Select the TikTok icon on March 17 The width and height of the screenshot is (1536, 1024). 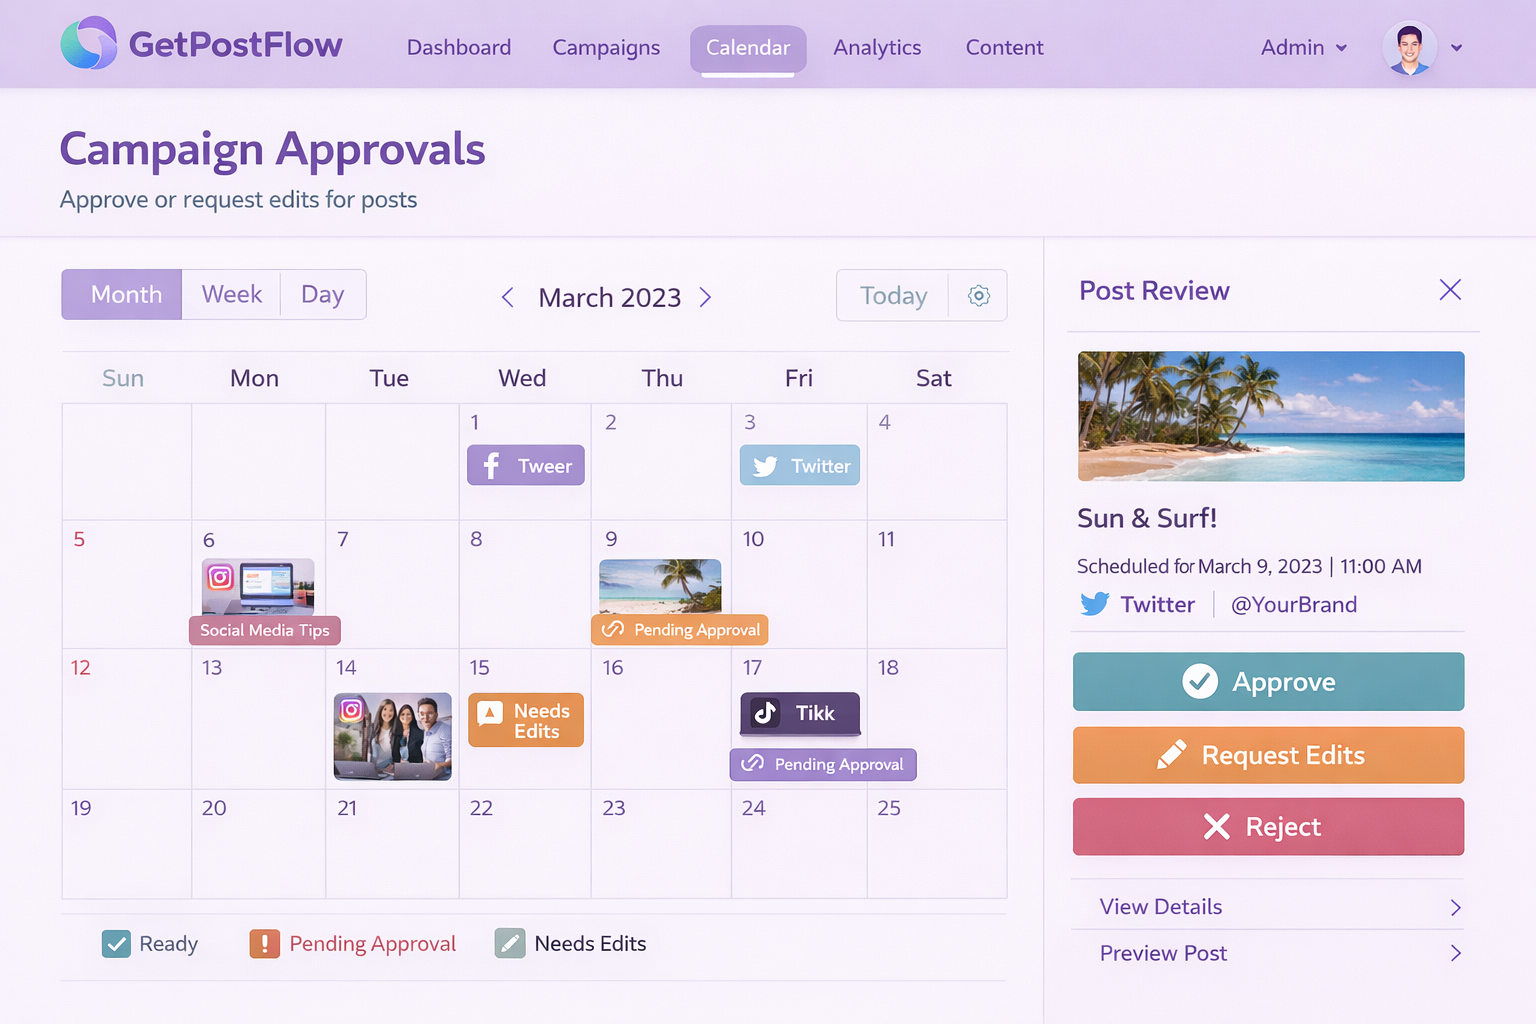pyautogui.click(x=765, y=713)
